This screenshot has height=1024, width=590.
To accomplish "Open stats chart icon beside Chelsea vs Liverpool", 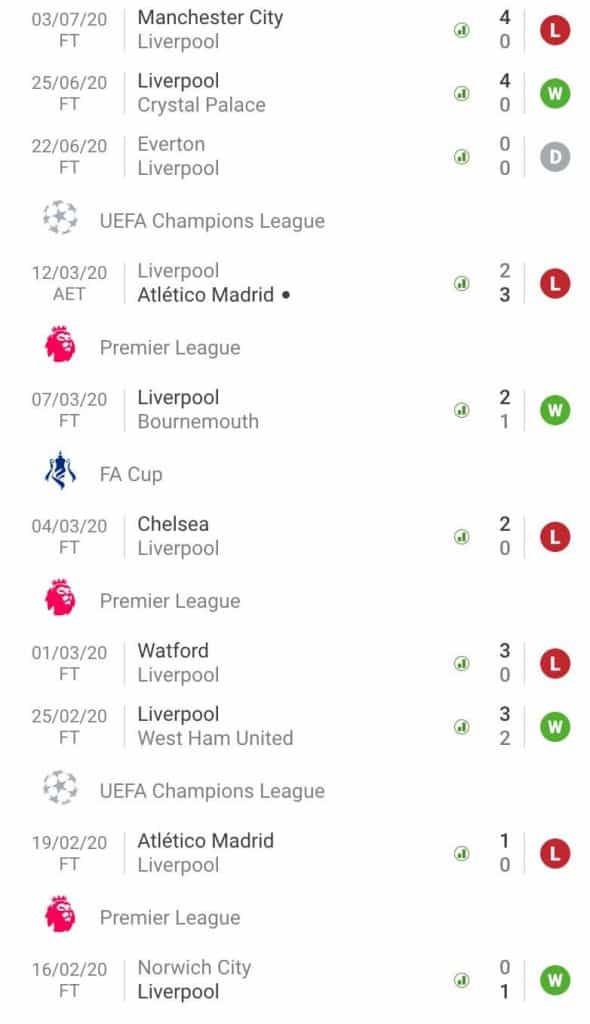I will point(461,535).
